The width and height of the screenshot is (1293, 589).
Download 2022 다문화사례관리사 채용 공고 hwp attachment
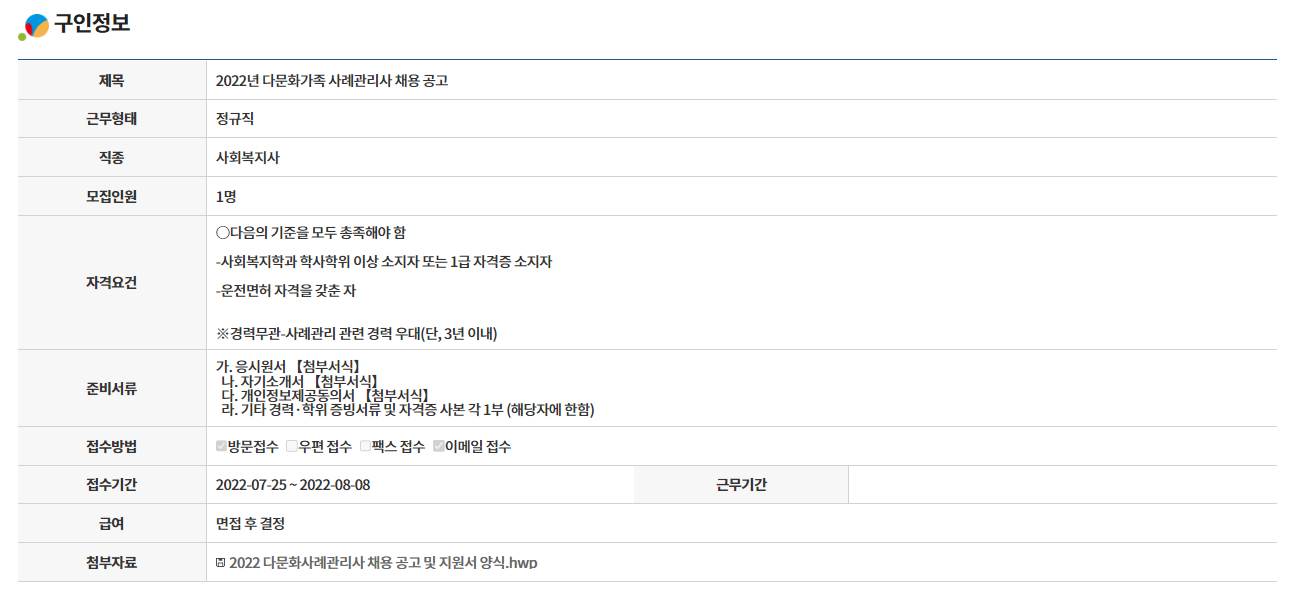tap(384, 563)
